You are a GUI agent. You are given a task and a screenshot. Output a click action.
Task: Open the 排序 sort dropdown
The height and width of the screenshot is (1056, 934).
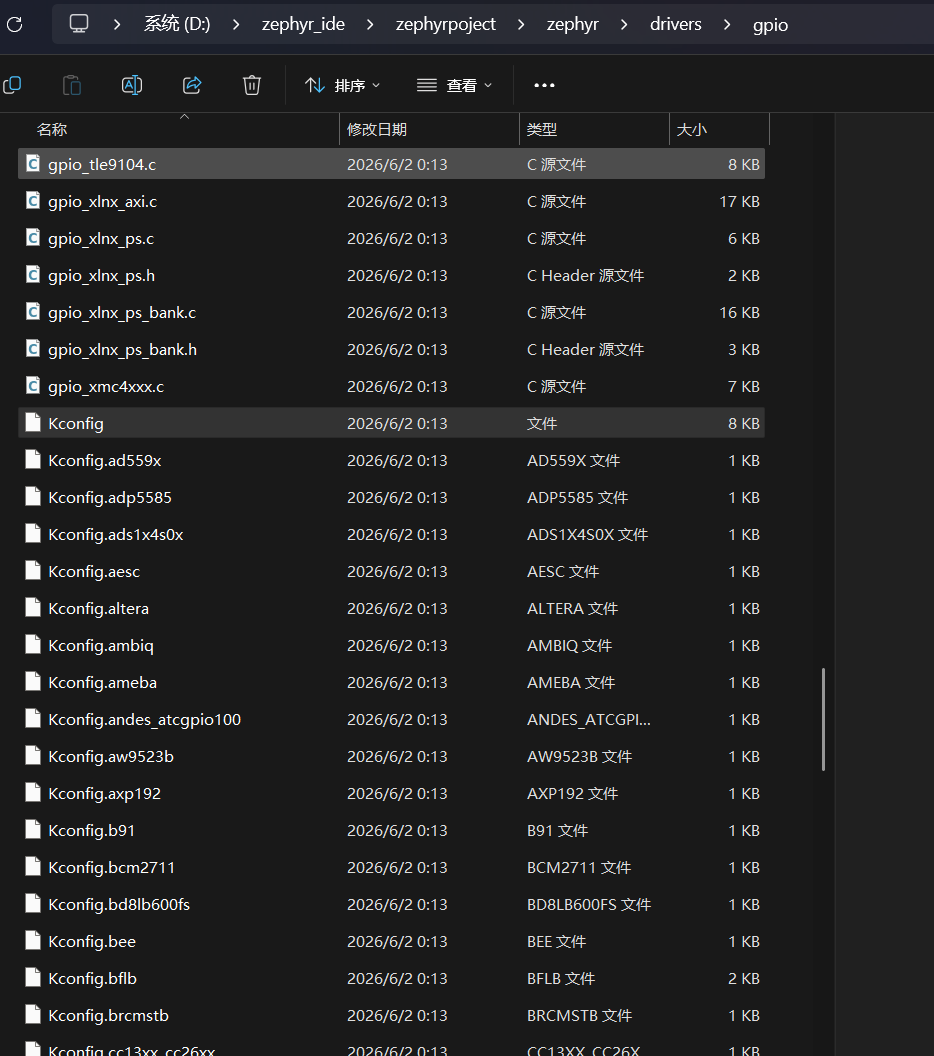(x=343, y=86)
